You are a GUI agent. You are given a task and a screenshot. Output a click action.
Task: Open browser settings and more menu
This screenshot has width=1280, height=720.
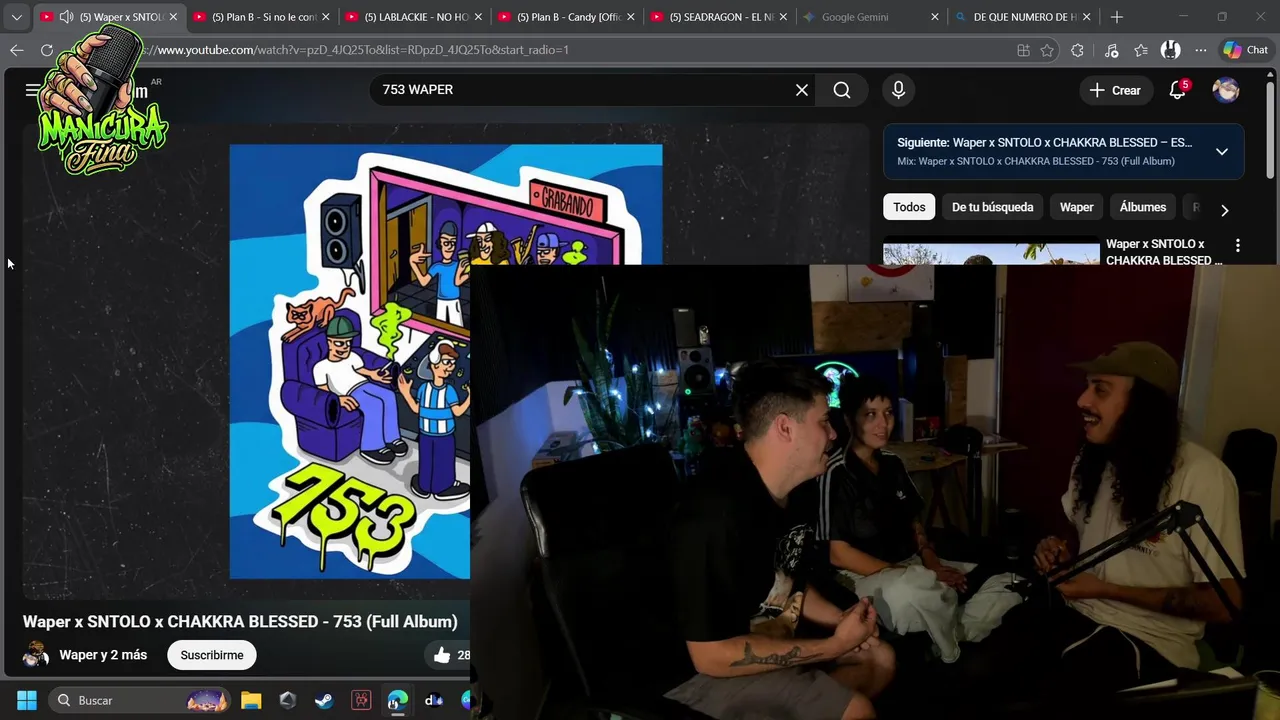(1201, 50)
